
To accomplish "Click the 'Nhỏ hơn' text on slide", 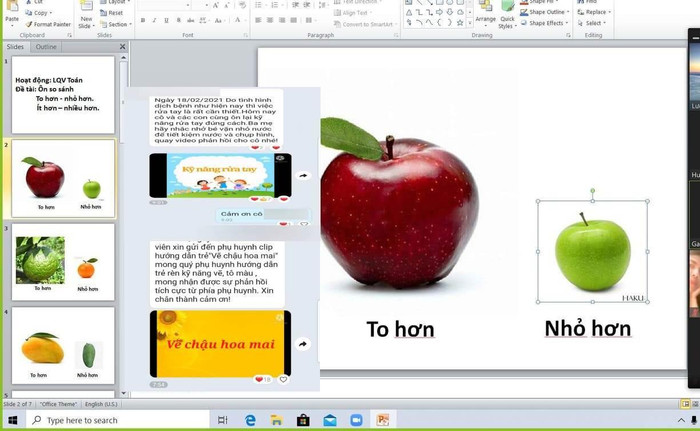I will [x=588, y=329].
